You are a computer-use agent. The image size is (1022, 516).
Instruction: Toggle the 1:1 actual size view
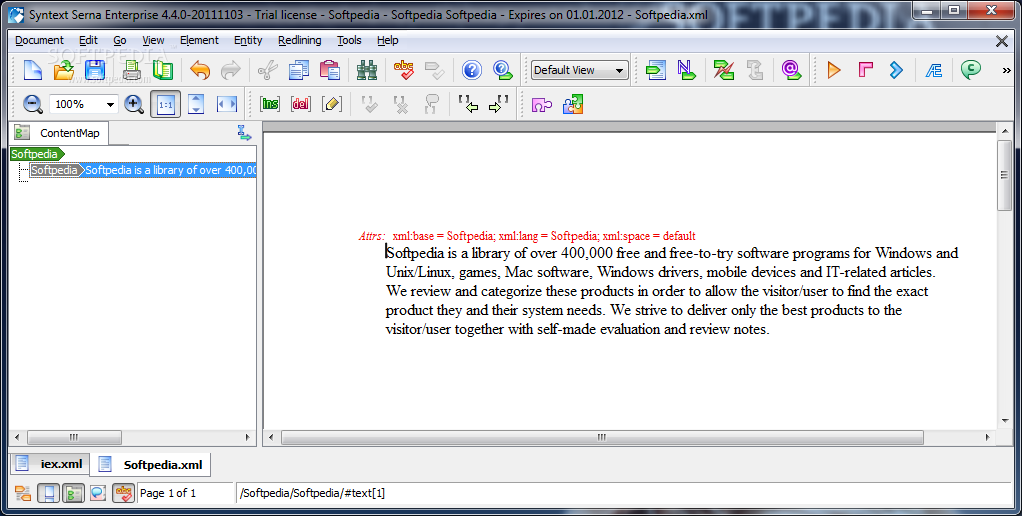click(166, 104)
